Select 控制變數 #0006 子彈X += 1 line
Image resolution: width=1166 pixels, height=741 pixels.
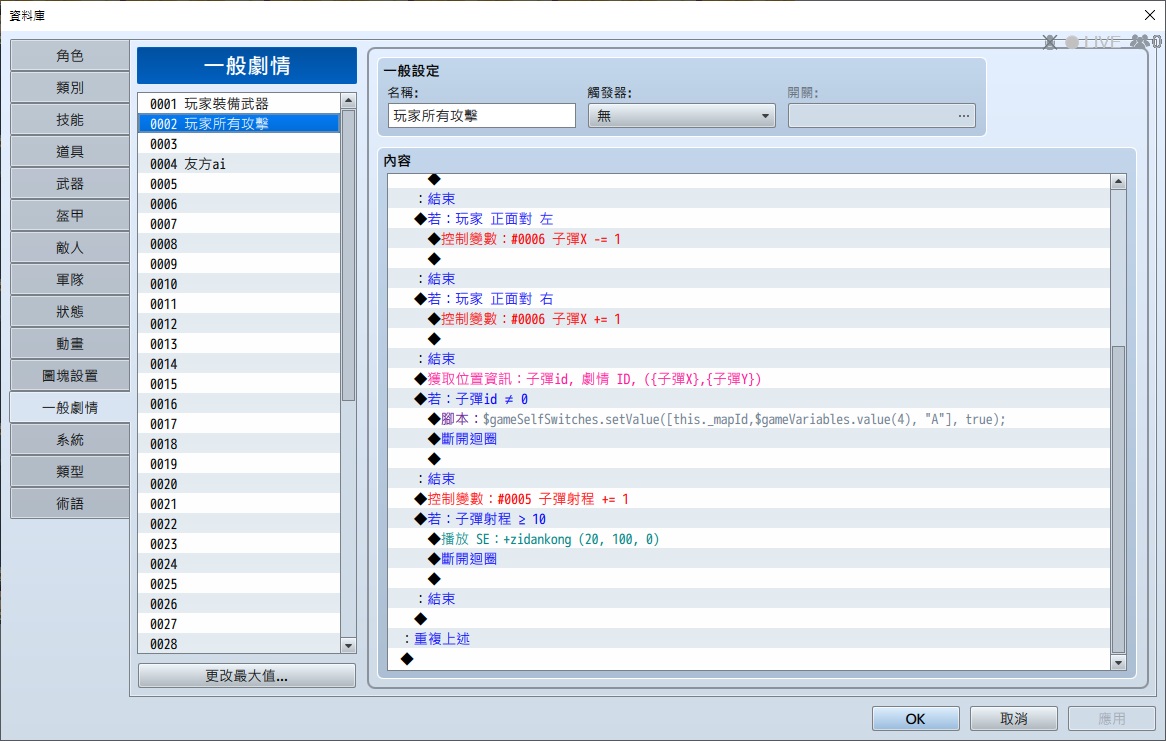point(749,319)
